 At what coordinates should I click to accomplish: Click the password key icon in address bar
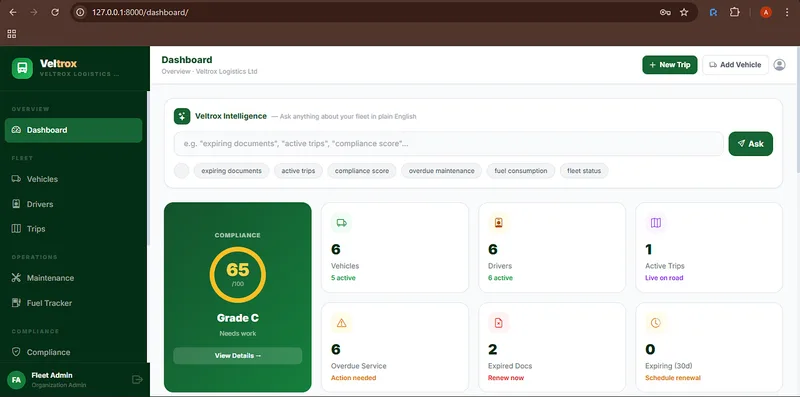665,12
